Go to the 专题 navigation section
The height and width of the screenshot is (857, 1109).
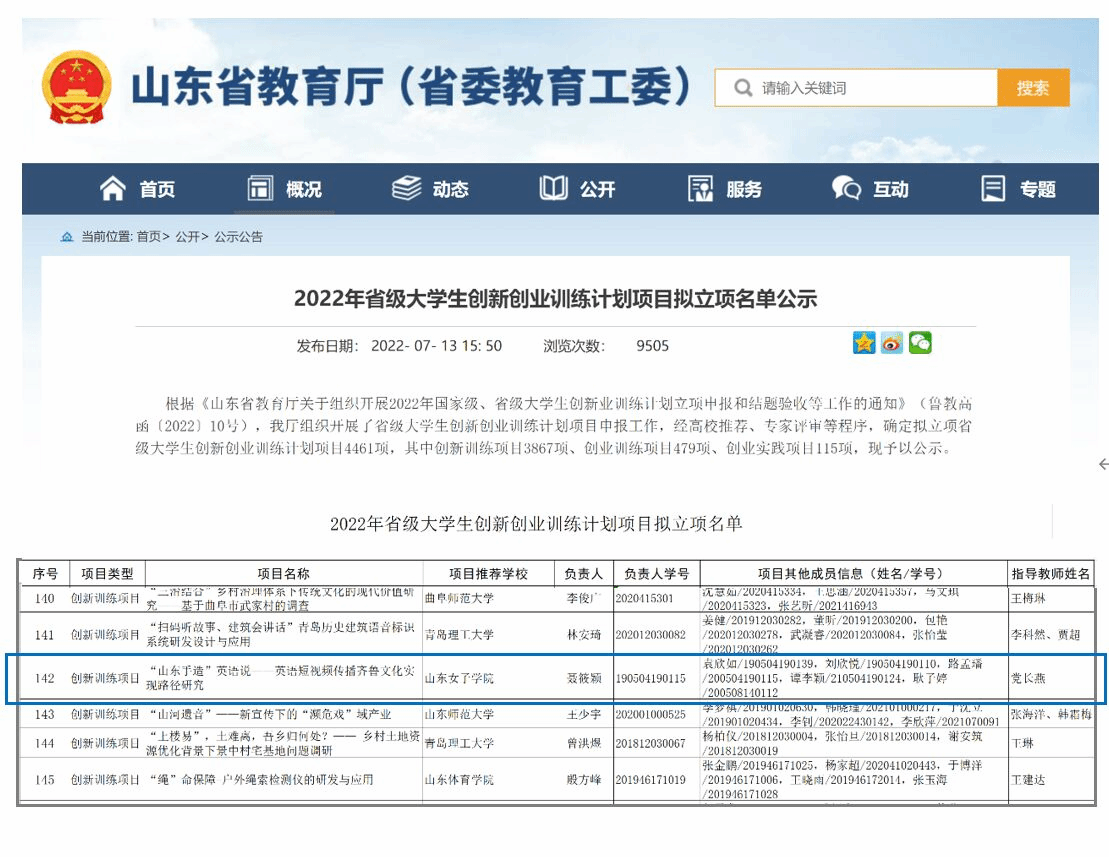coord(1019,188)
